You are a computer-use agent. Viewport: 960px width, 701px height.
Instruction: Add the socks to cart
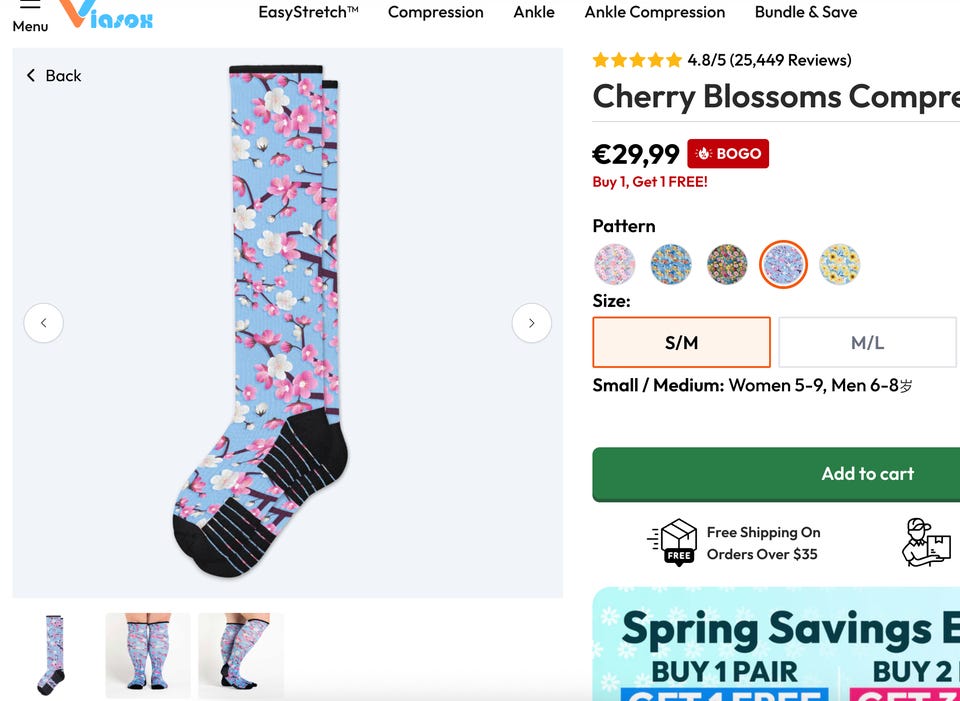coord(867,474)
